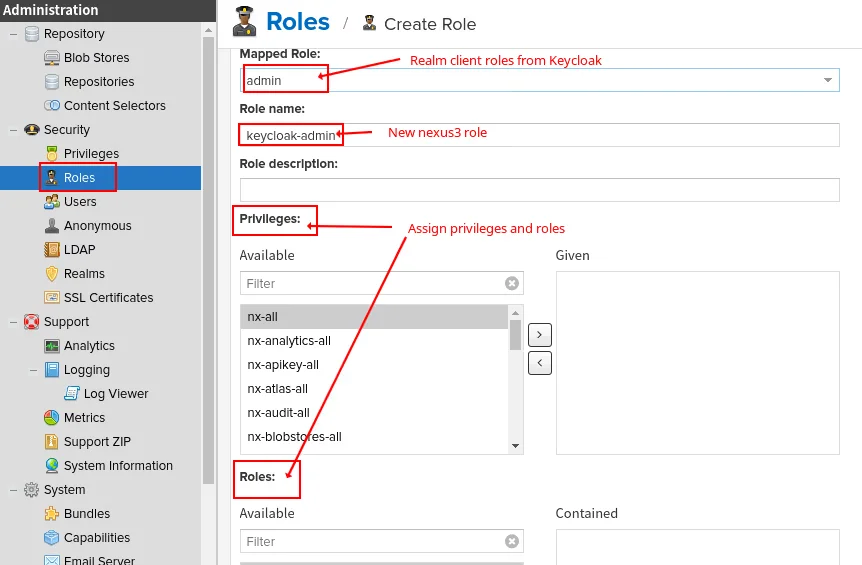Click the remove-from-Given left arrow button
The width and height of the screenshot is (862, 565).
coord(539,362)
